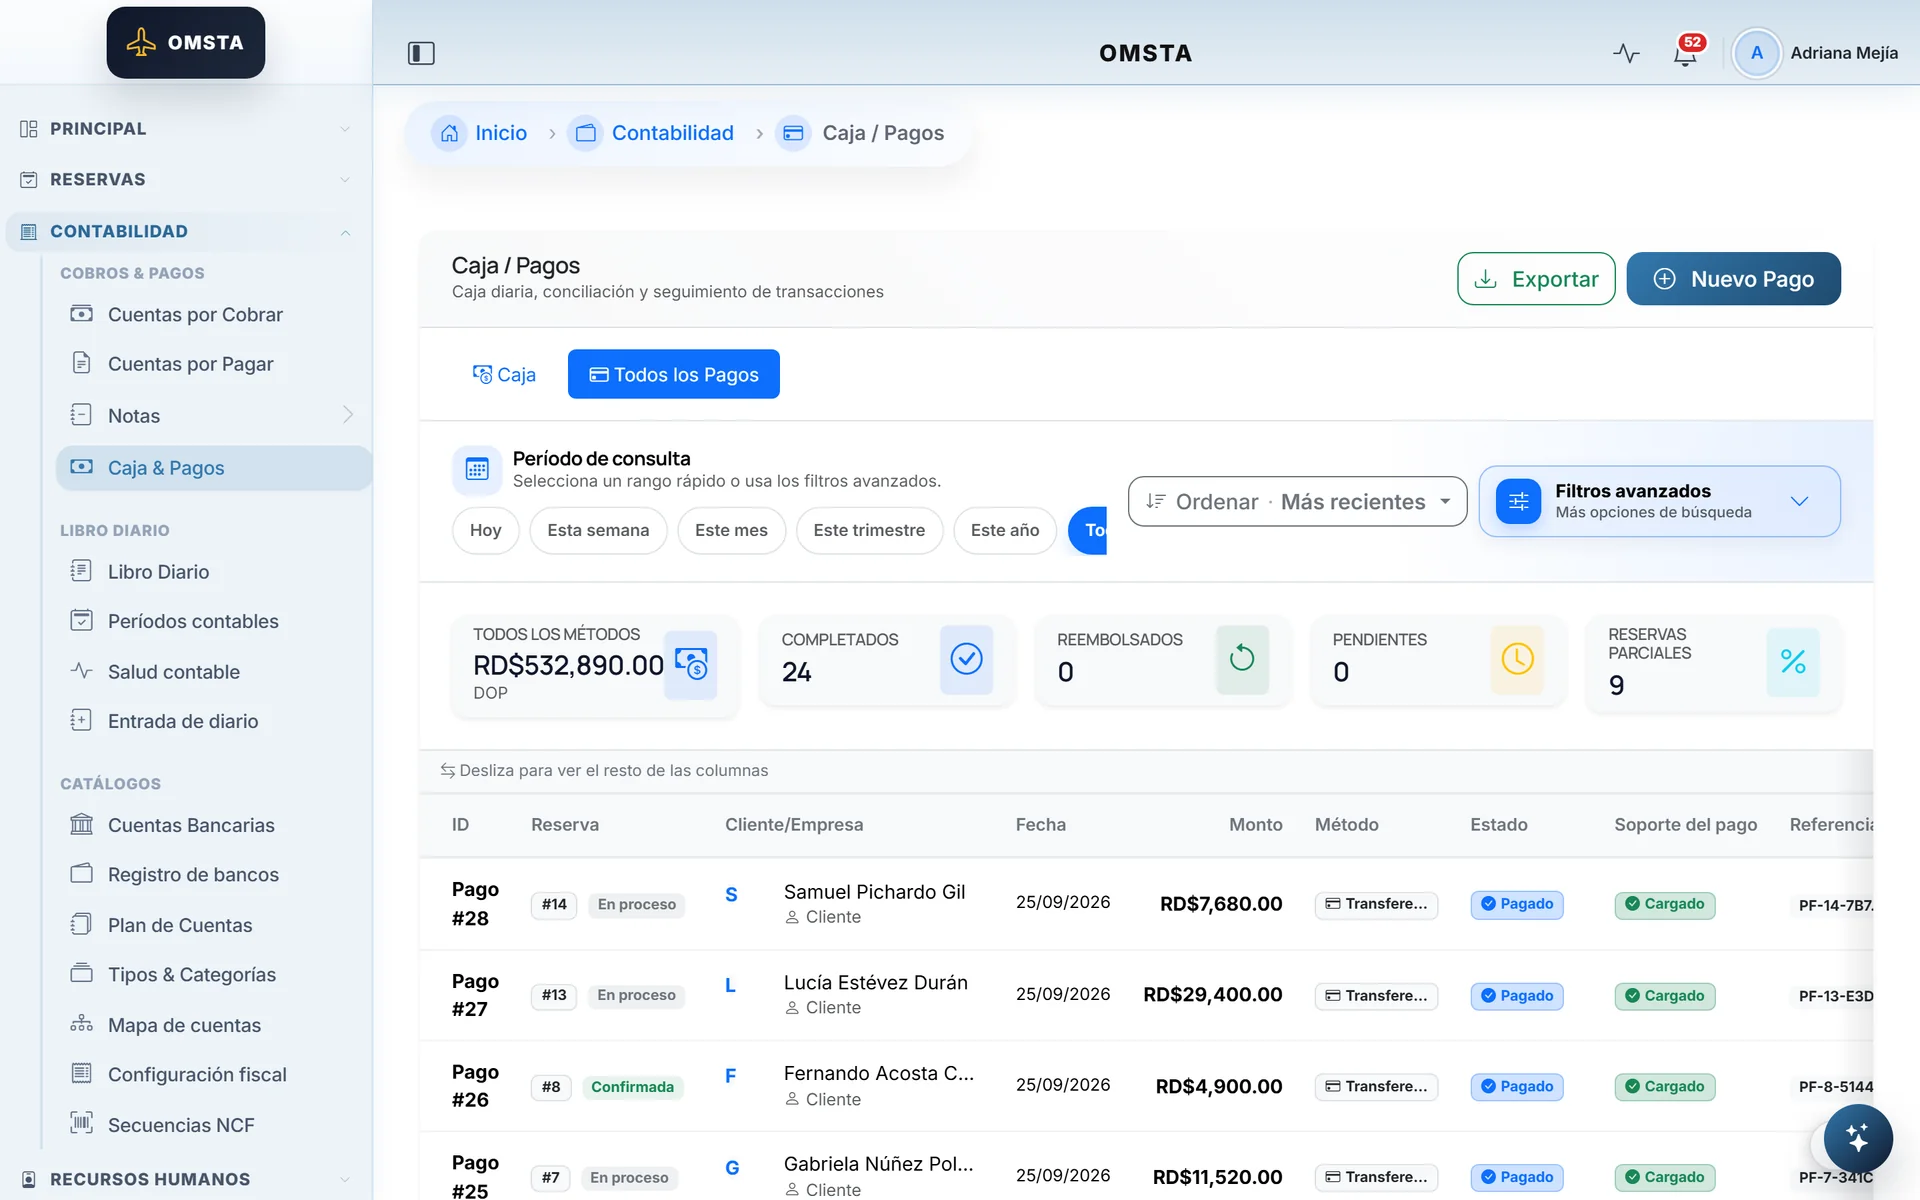Screen dimensions: 1920x1200
Task: Go to Plan de Cuentas
Action: coord(213,925)
